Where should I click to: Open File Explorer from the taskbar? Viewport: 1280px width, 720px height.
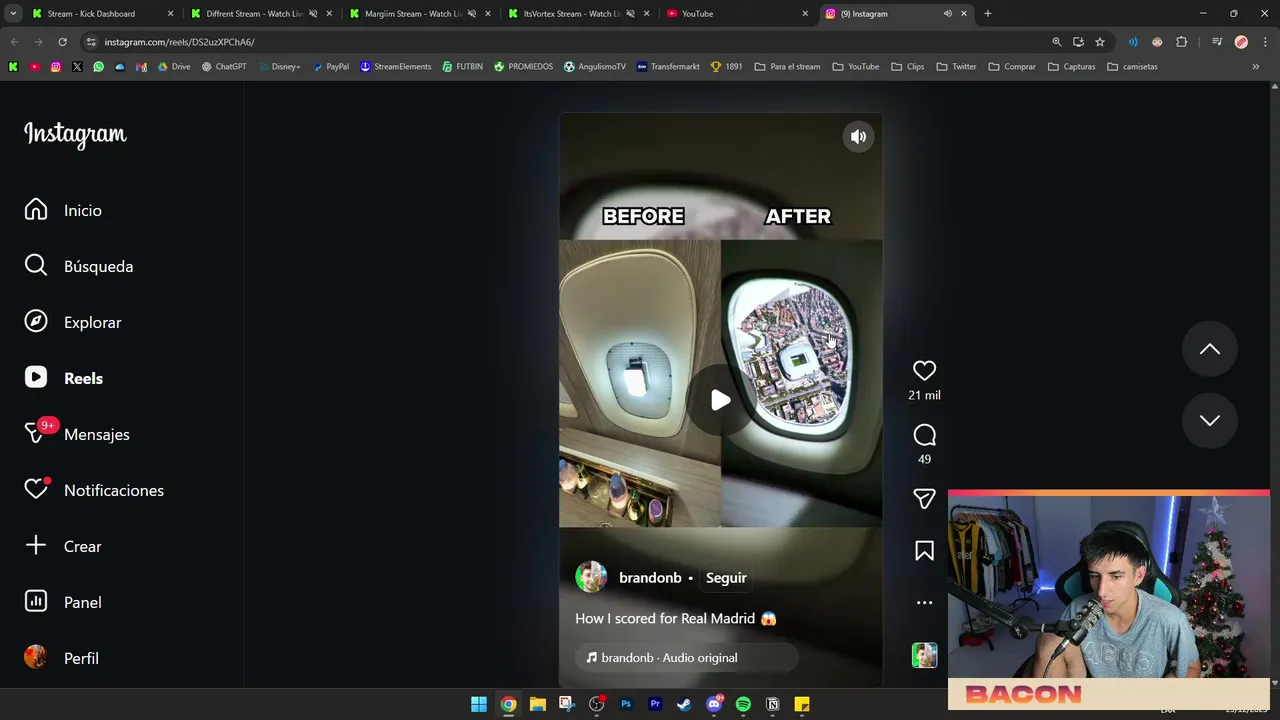coord(538,704)
